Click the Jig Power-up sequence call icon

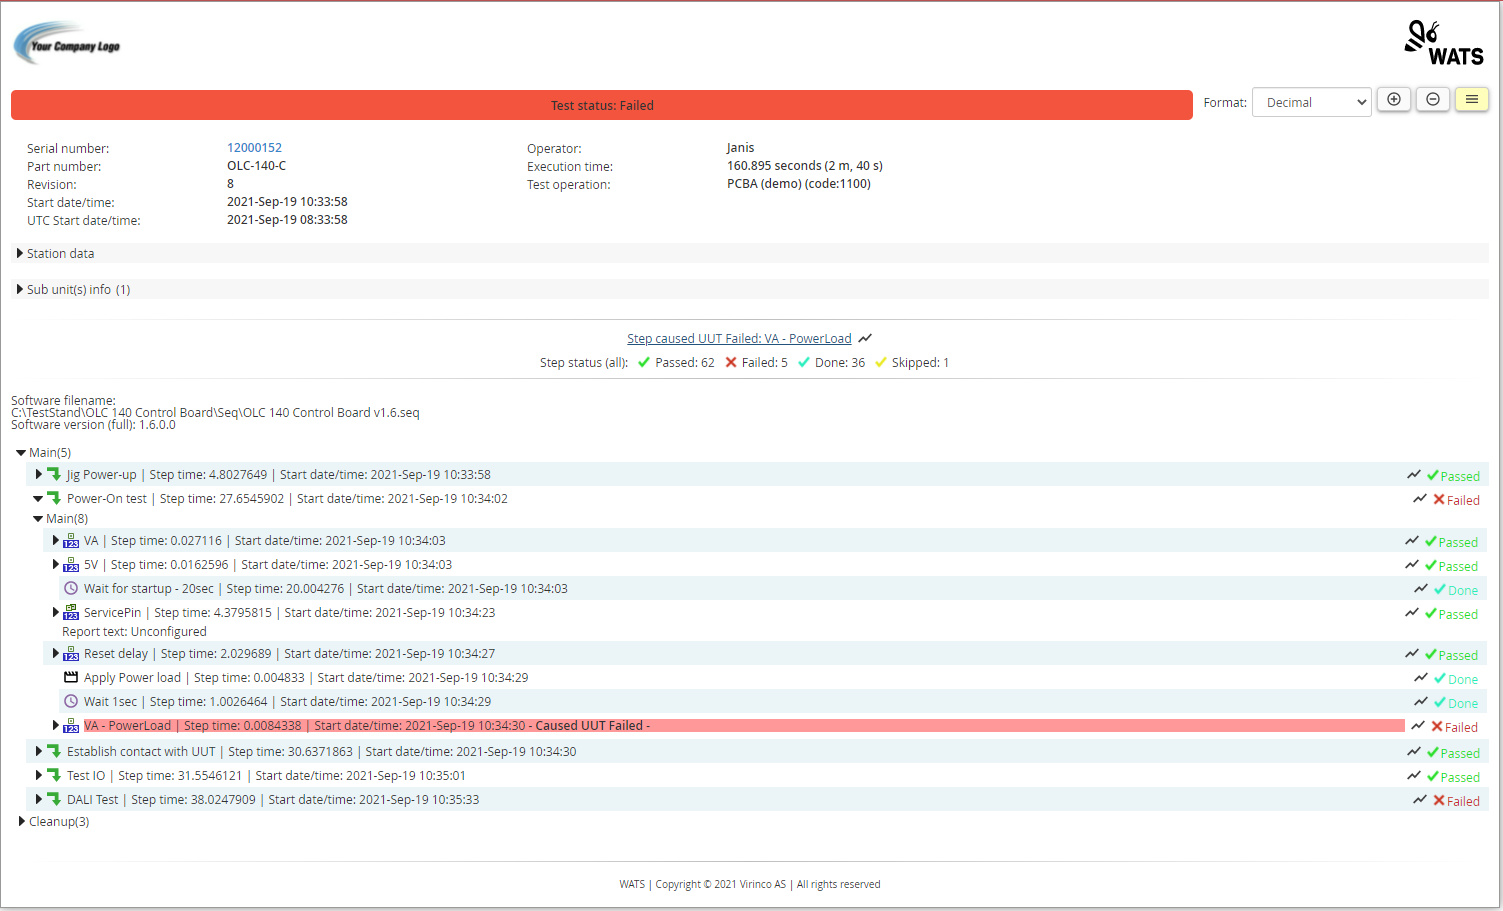54,475
